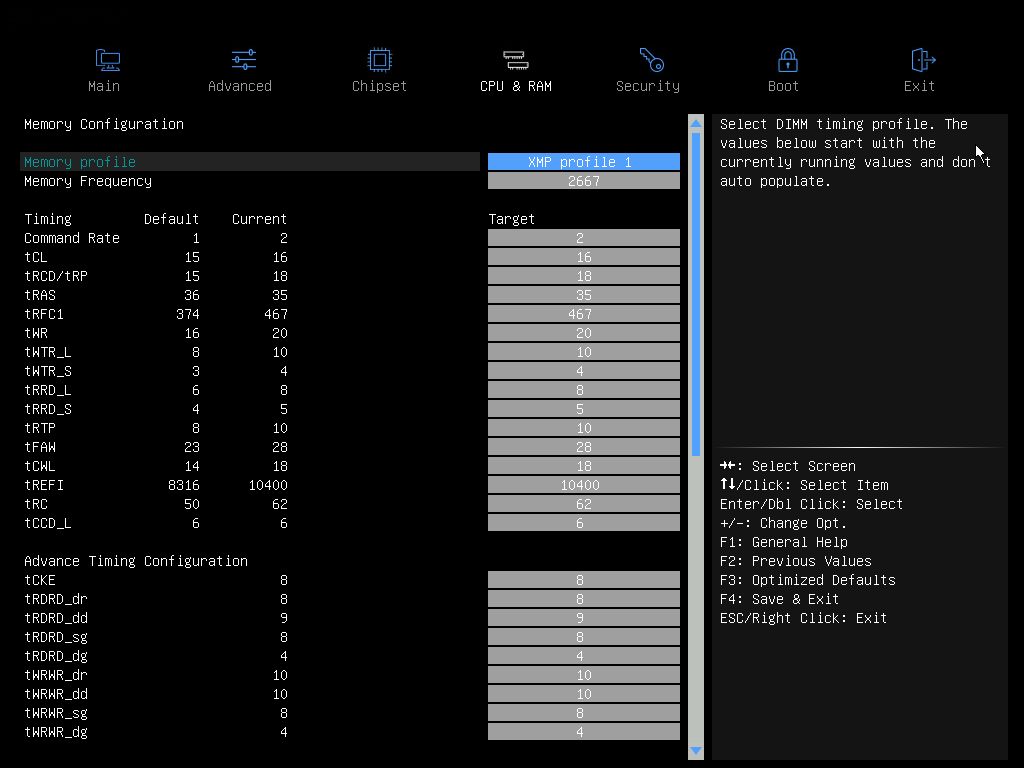Click the scrollbar down arrow
Image resolution: width=1024 pixels, height=768 pixels.
point(696,751)
